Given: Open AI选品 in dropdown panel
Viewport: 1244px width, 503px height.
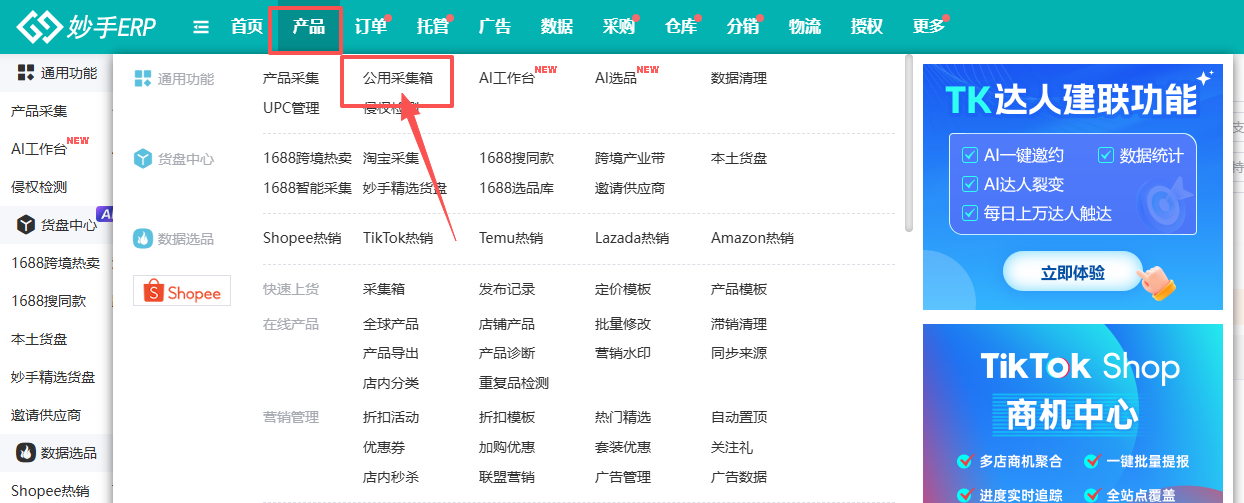Looking at the screenshot, I should pyautogui.click(x=616, y=78).
